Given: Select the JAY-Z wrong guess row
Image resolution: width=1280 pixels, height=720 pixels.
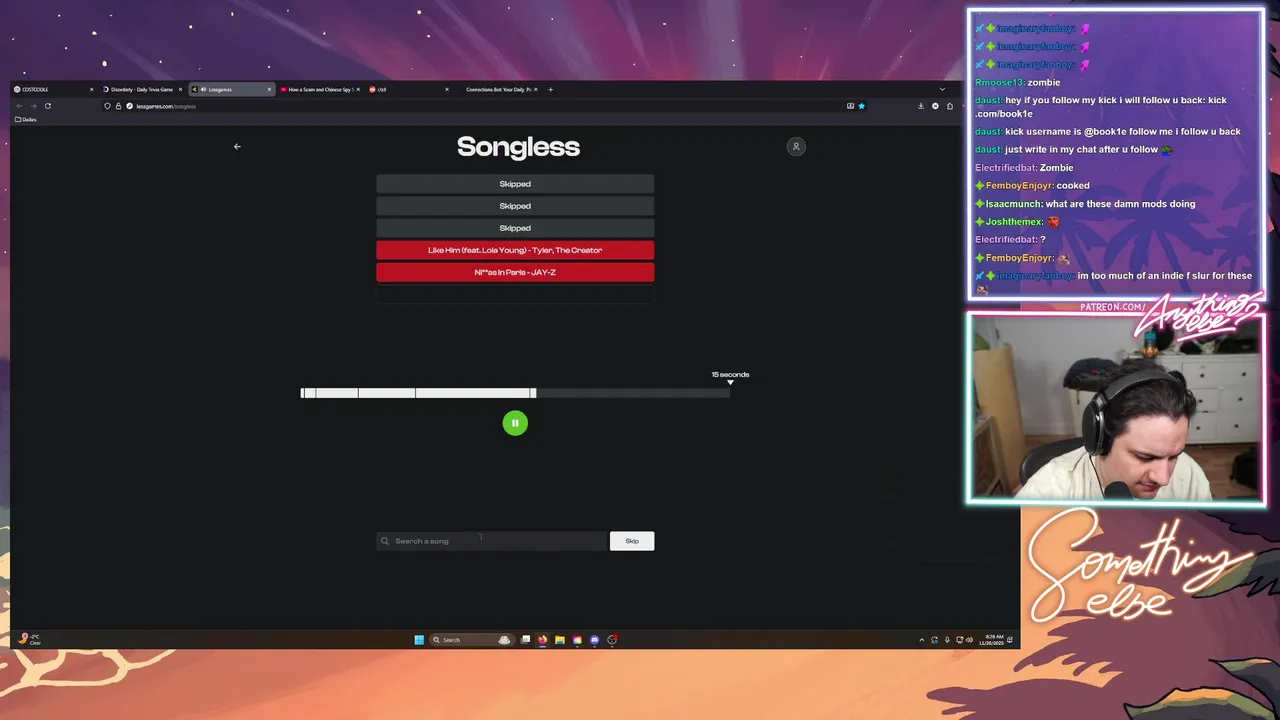Looking at the screenshot, I should pos(515,272).
